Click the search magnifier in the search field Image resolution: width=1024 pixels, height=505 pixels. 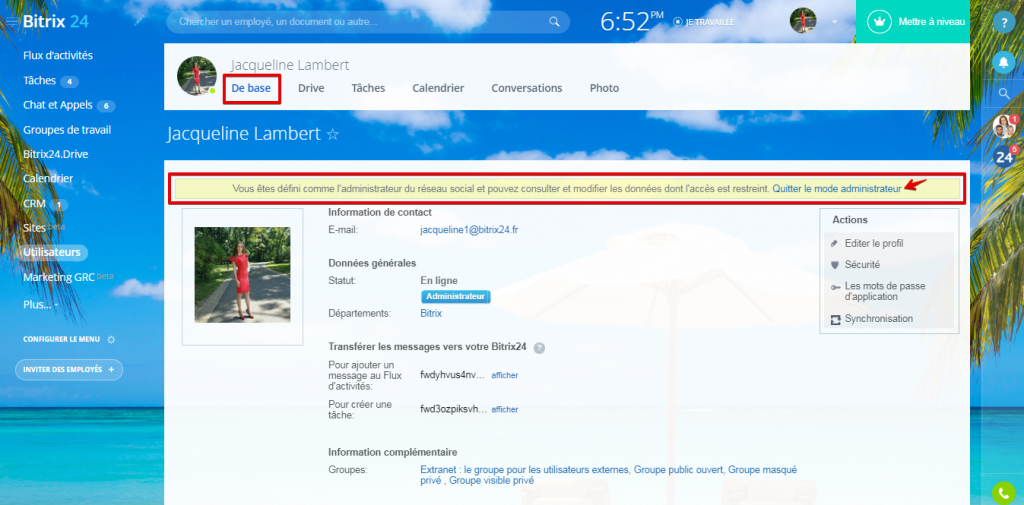[x=554, y=22]
